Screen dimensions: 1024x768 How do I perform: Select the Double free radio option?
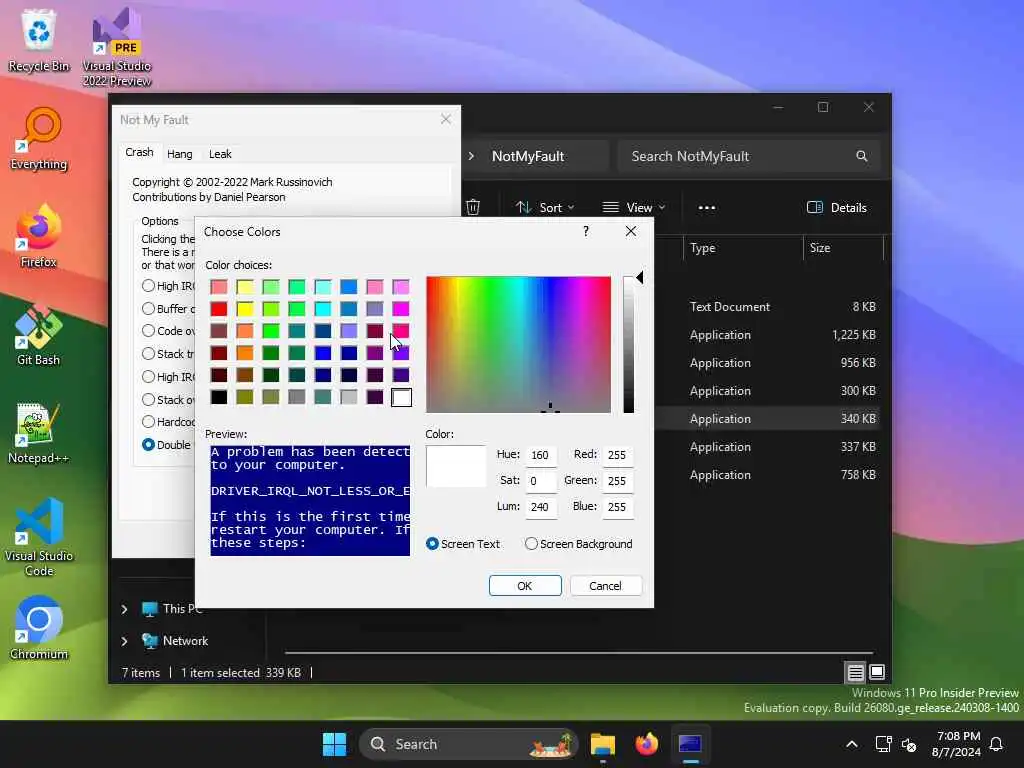pos(148,444)
